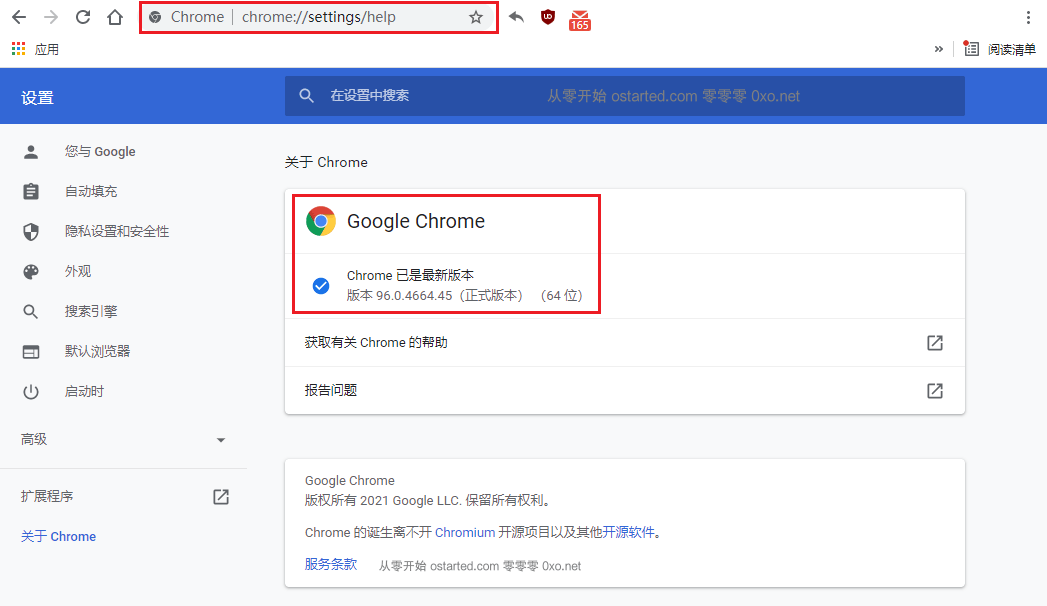Click the magnifier icon beside 搜索引擎
1047x606 pixels.
[31, 312]
